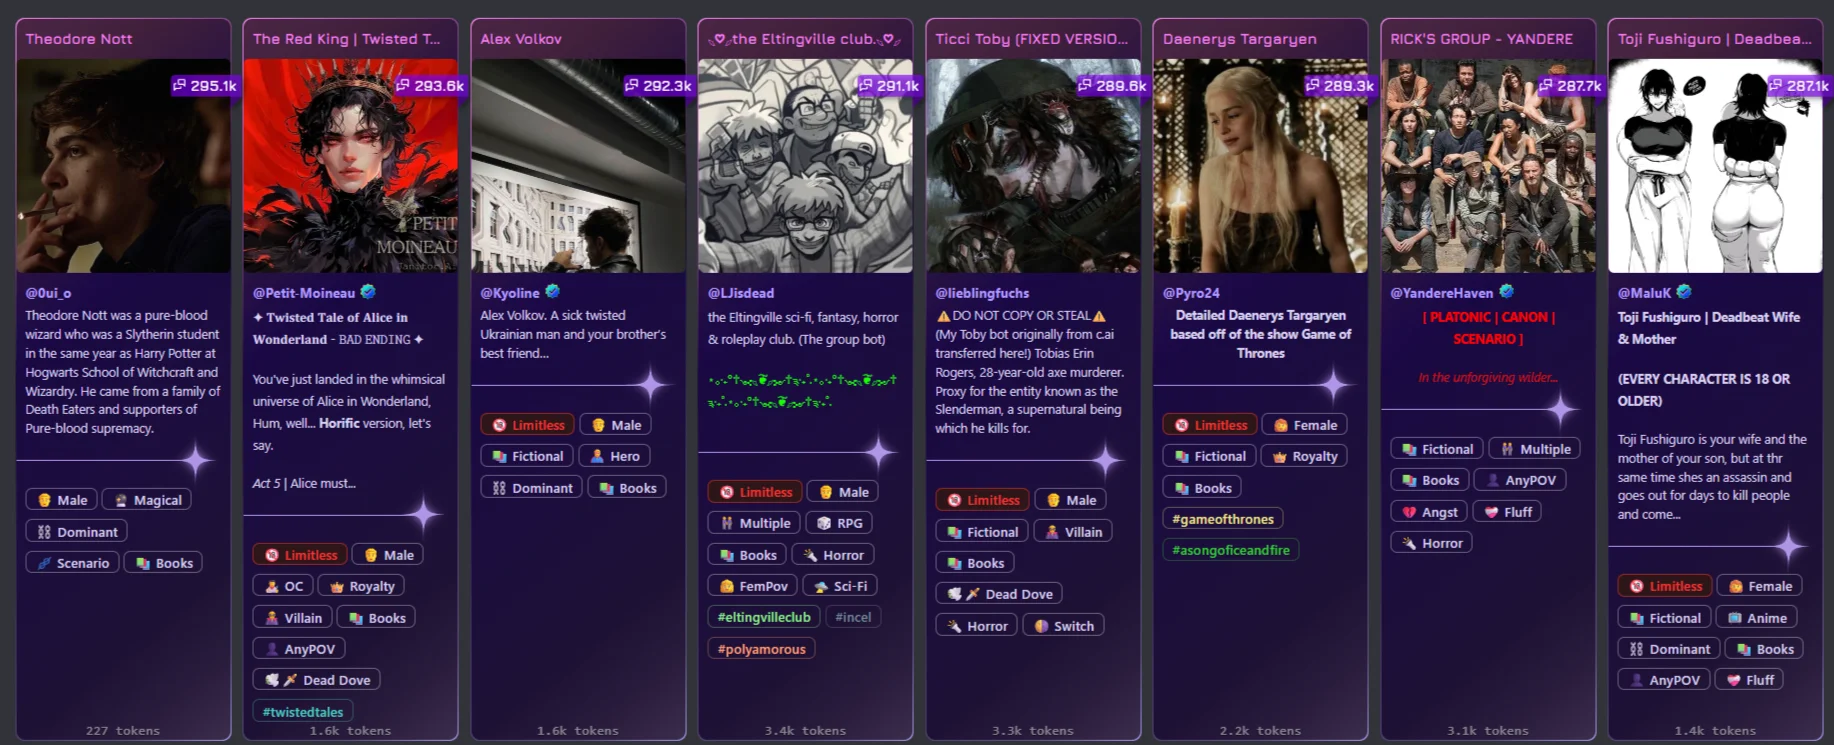1834x745 pixels.
Task: Click the 289.3k chat count badge
Action: [1340, 86]
